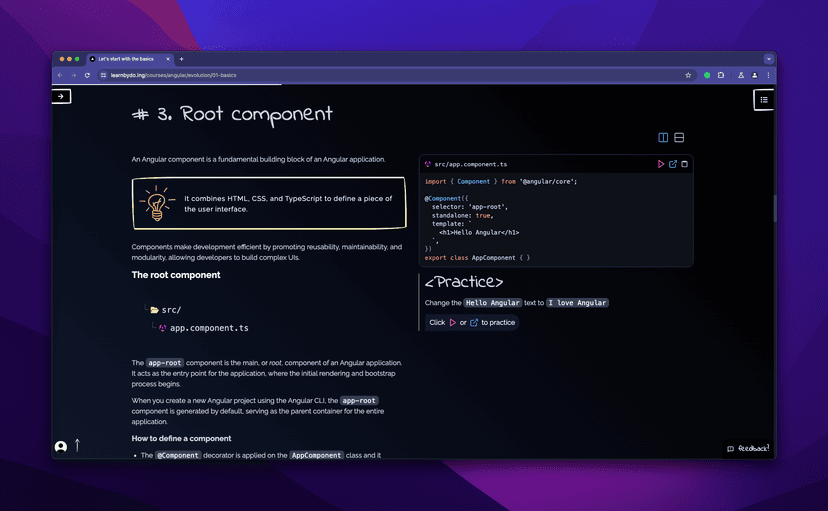Click the learnbydo.ing address bar URL
Screen dimensions: 828x511
coord(173,75)
